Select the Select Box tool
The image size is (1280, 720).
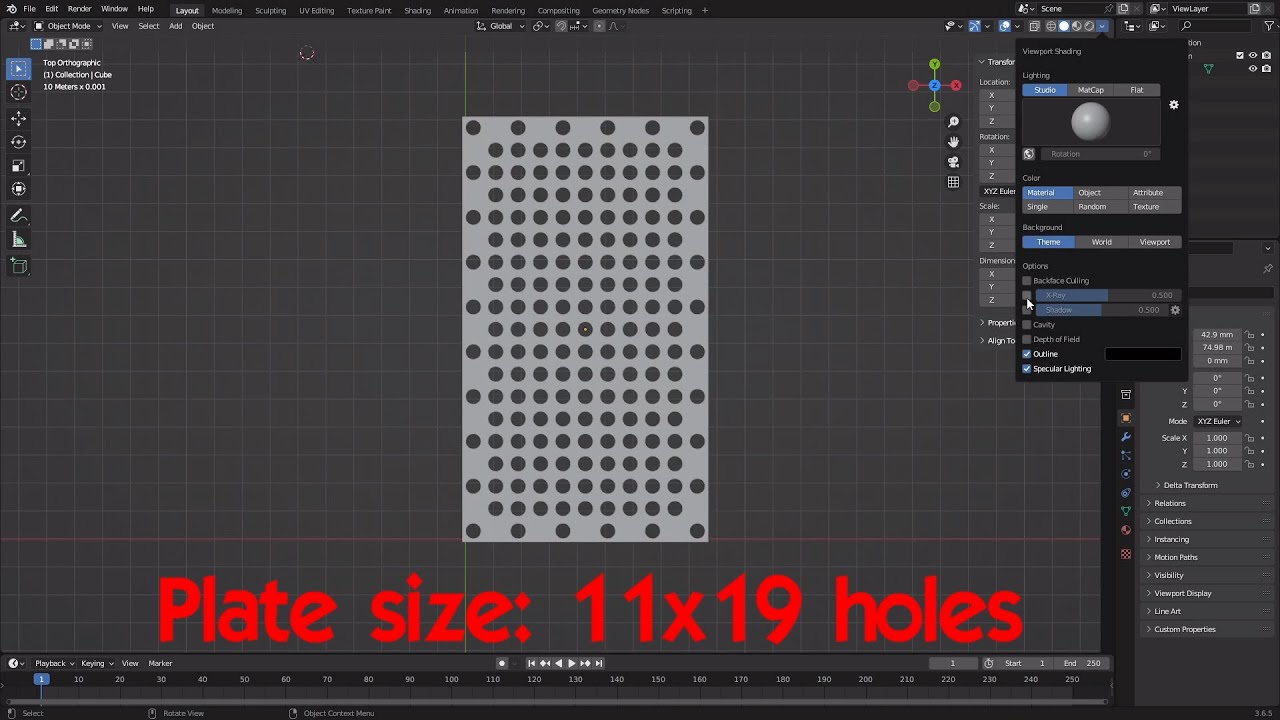point(18,69)
